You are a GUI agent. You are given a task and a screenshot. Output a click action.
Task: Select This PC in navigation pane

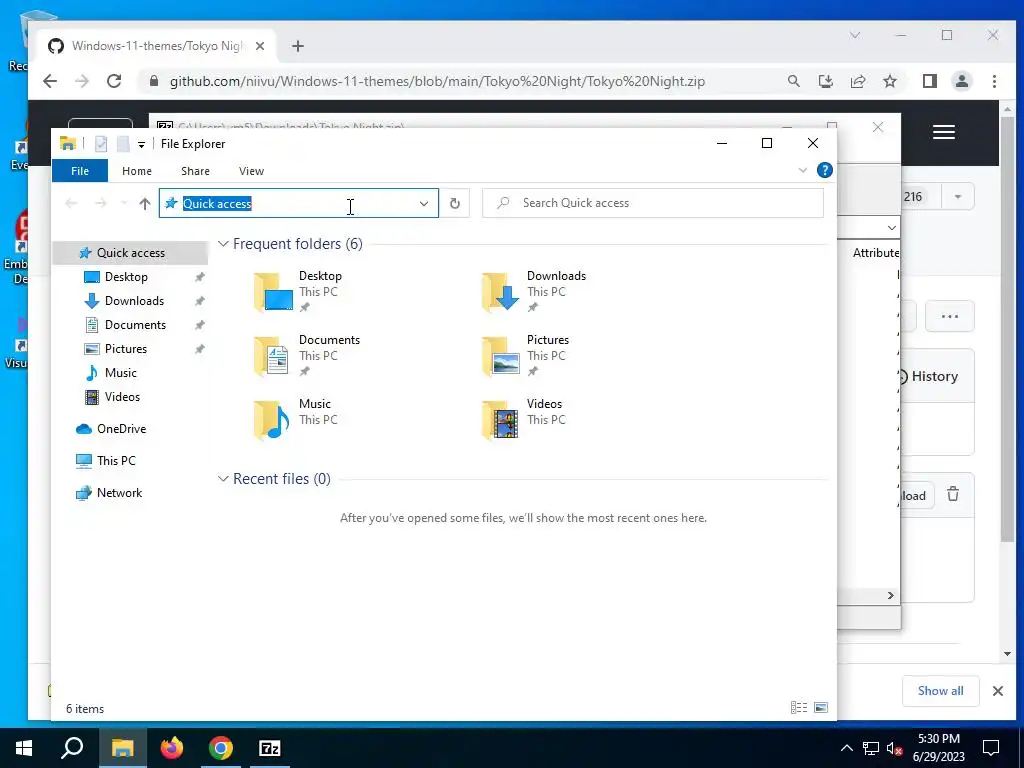(x=116, y=461)
